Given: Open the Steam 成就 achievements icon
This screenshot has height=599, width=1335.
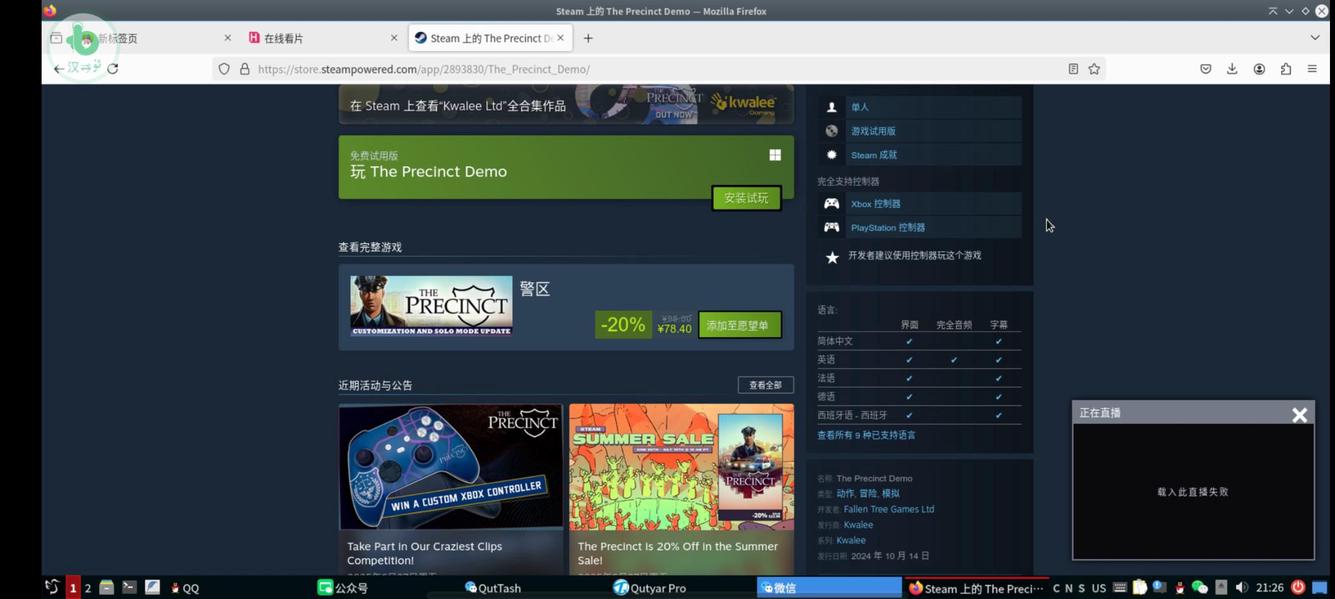Looking at the screenshot, I should tap(831, 154).
